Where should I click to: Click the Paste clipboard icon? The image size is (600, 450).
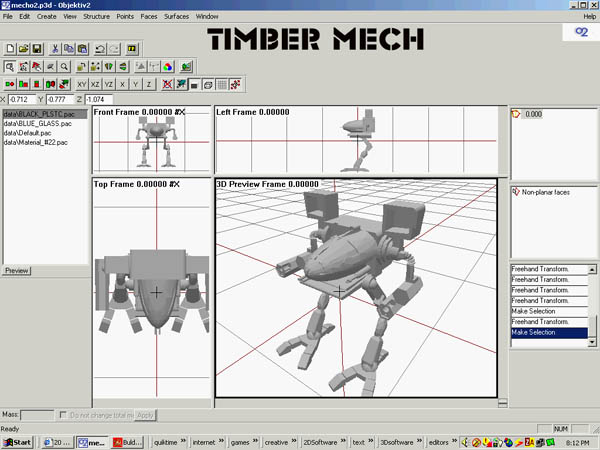point(82,49)
